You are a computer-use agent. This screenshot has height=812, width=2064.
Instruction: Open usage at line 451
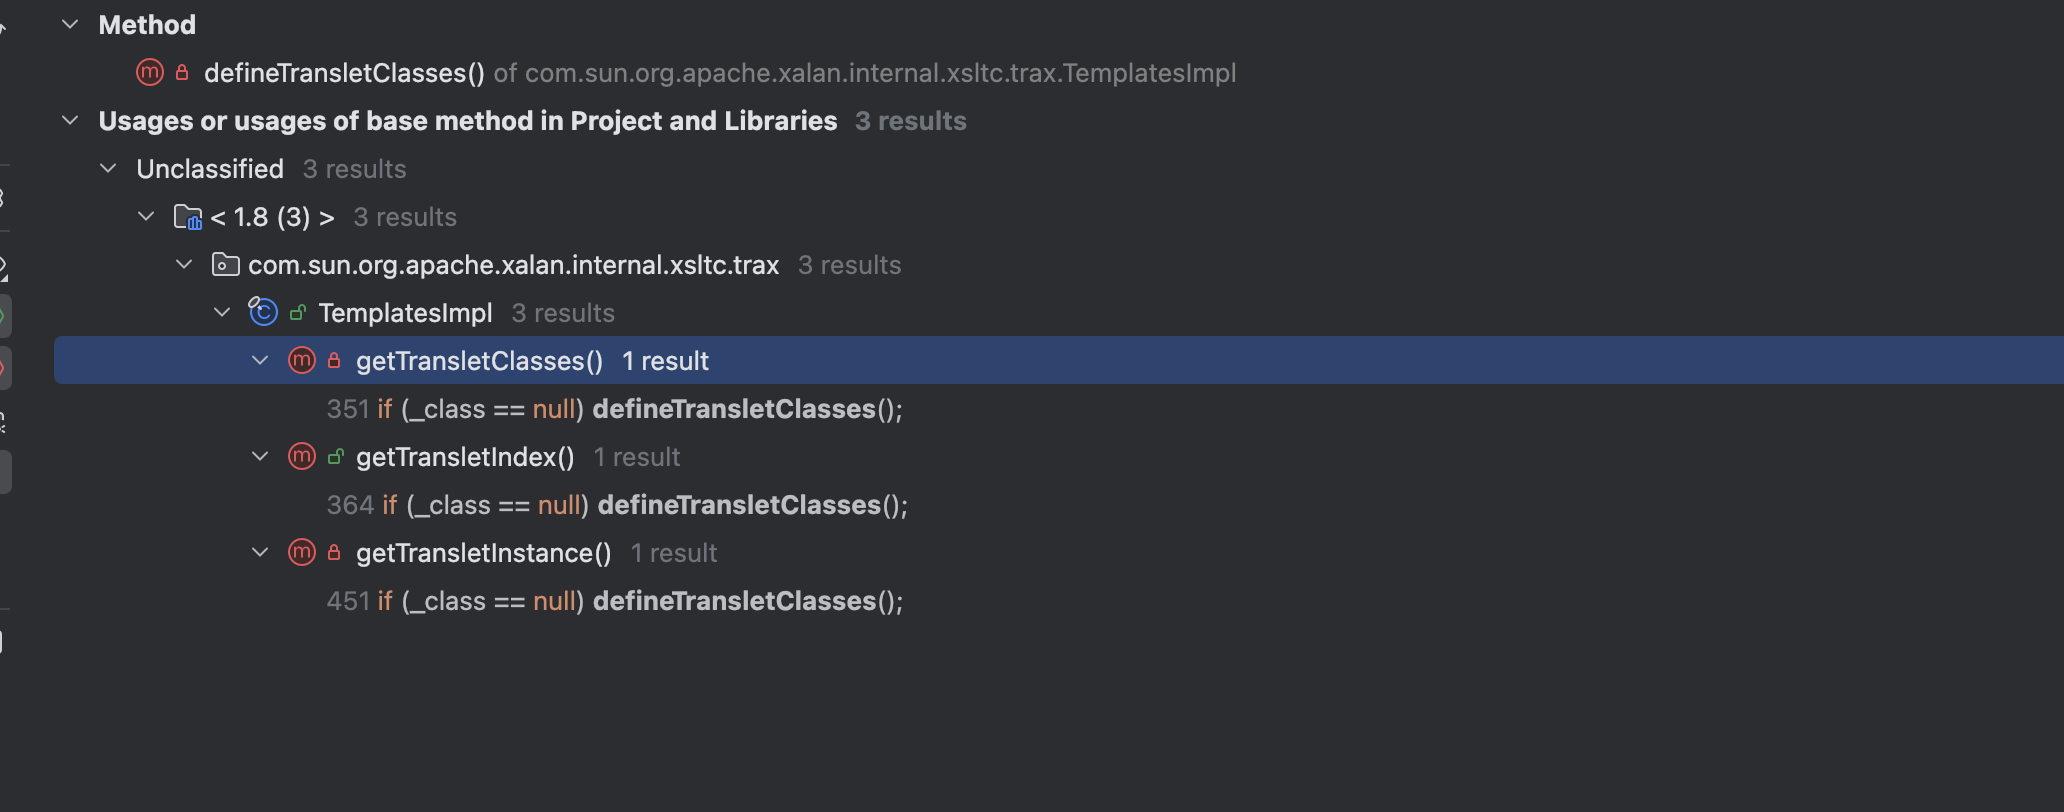click(614, 601)
